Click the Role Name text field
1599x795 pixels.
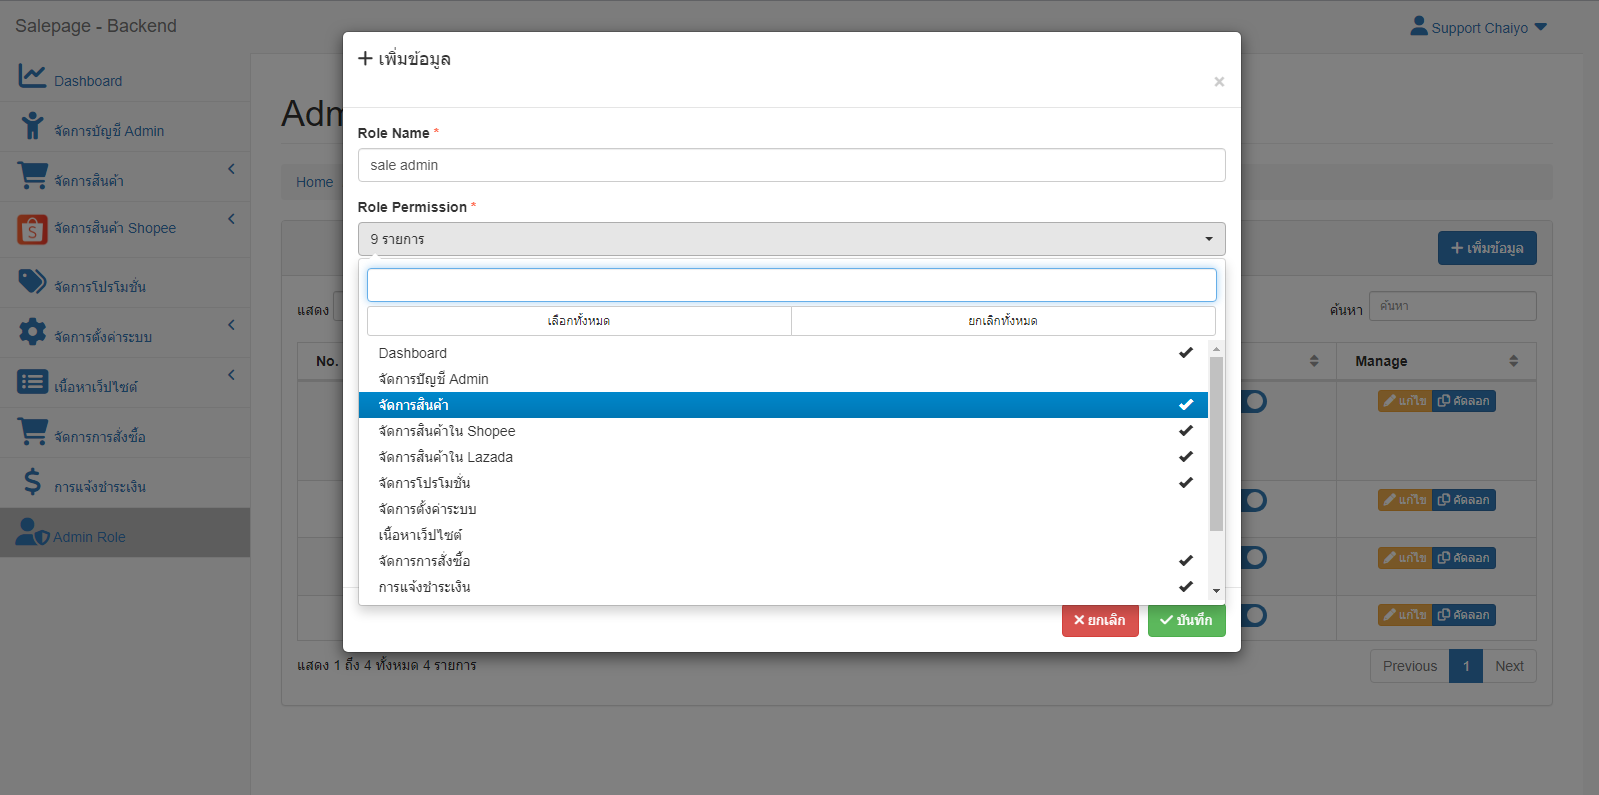pos(791,165)
